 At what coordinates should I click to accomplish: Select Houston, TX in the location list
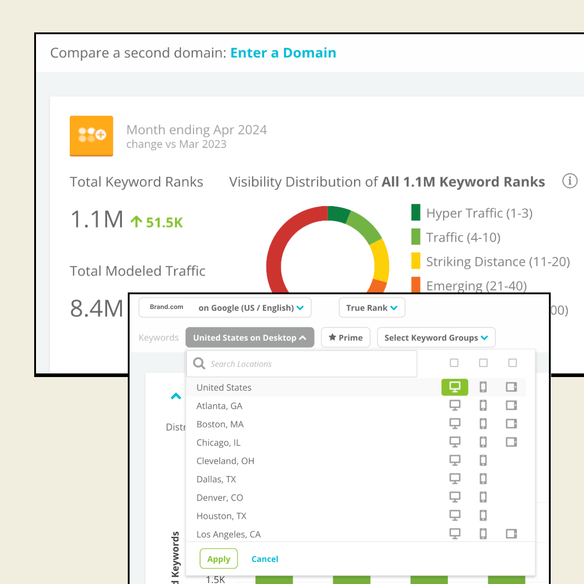click(221, 516)
